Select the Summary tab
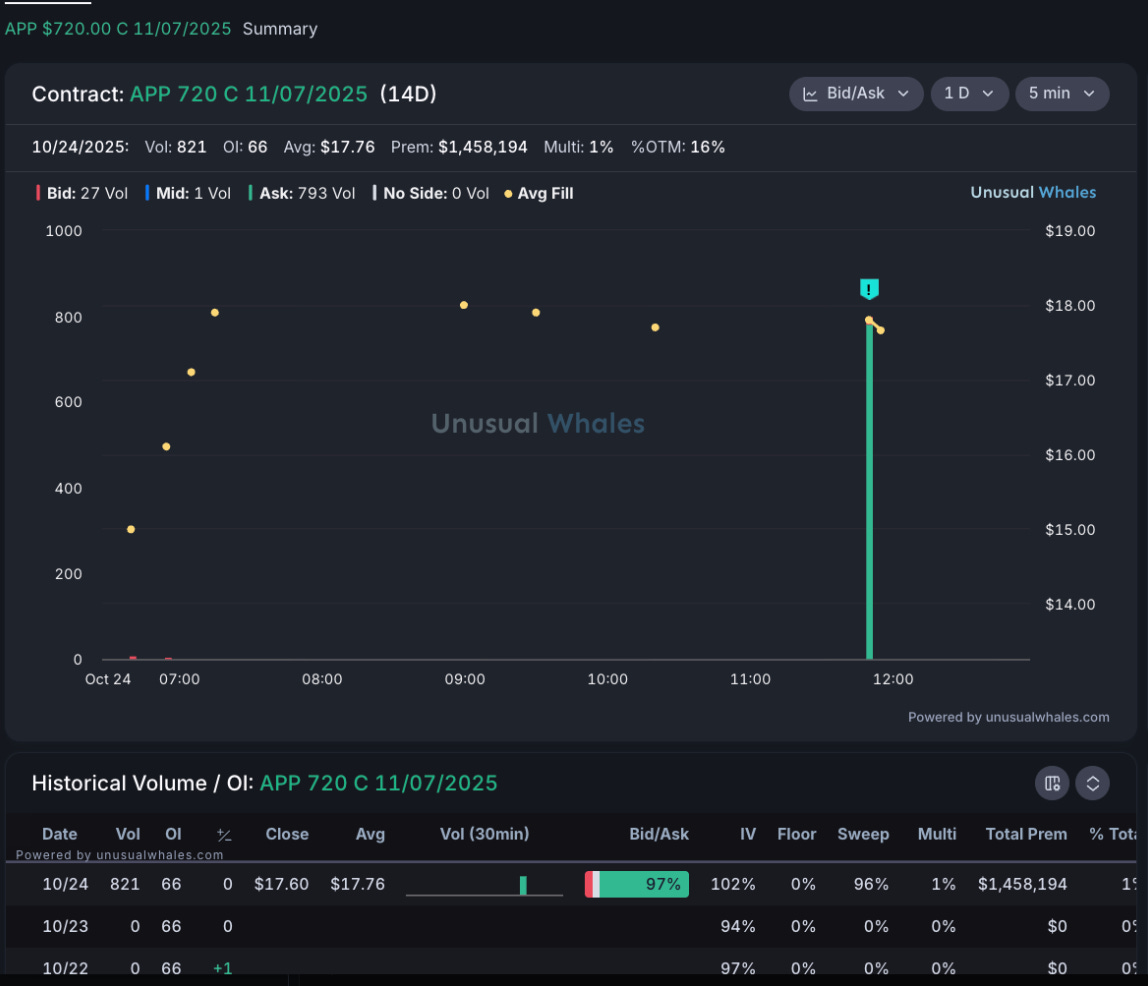1148x986 pixels. tap(280, 29)
